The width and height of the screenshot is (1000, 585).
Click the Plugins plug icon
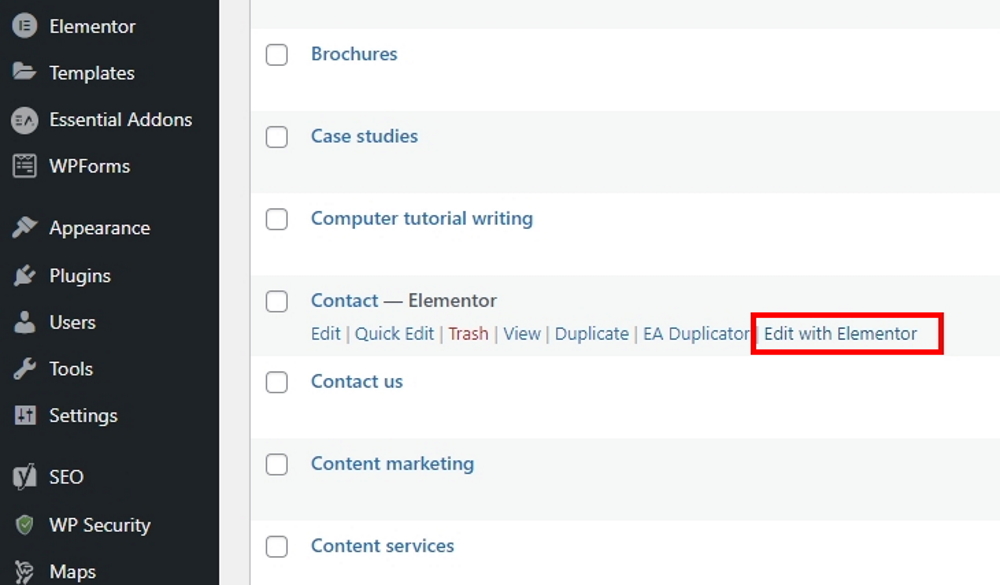pyautogui.click(x=24, y=276)
